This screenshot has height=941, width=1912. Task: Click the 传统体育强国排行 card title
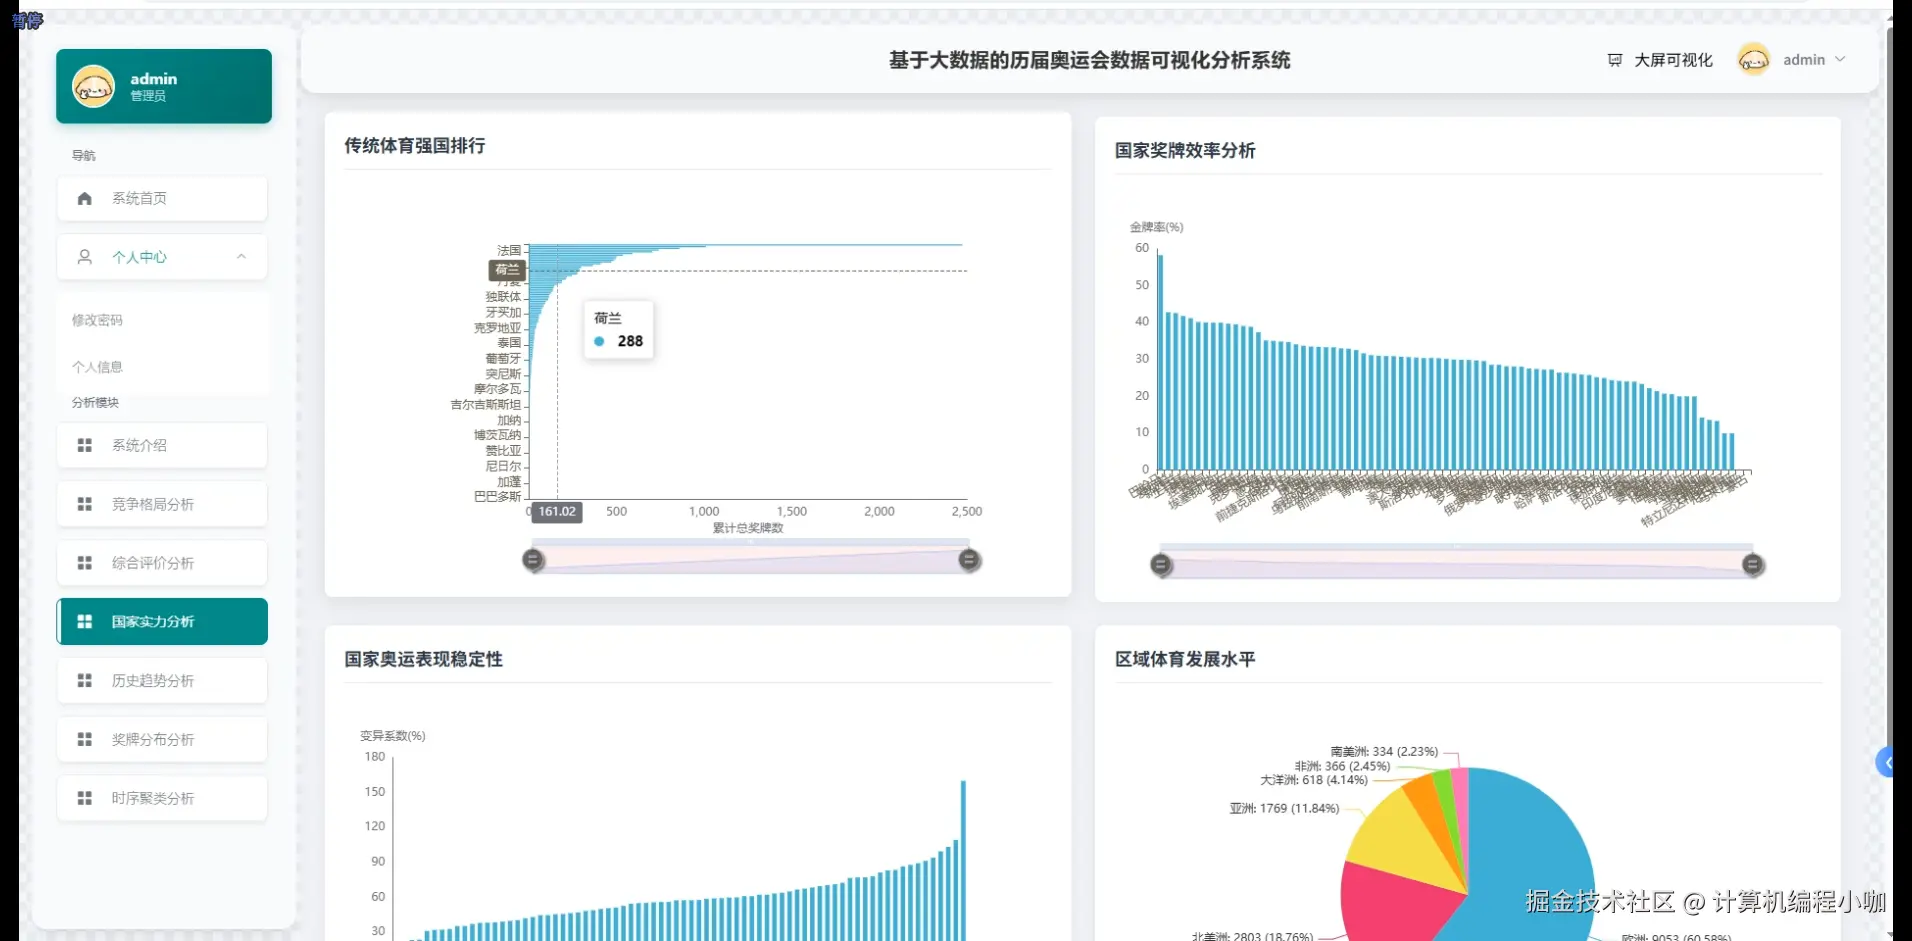point(415,146)
